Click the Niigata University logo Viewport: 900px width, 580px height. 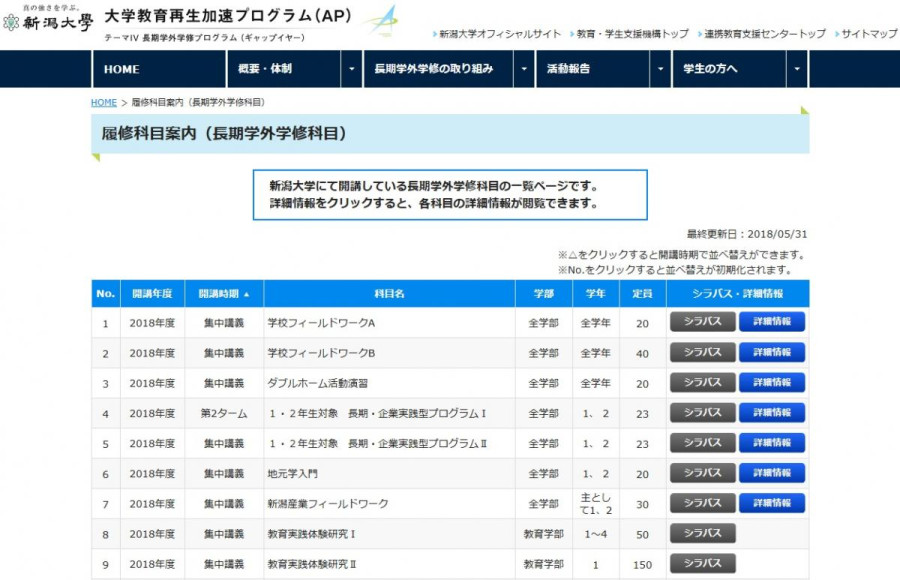pyautogui.click(x=48, y=19)
